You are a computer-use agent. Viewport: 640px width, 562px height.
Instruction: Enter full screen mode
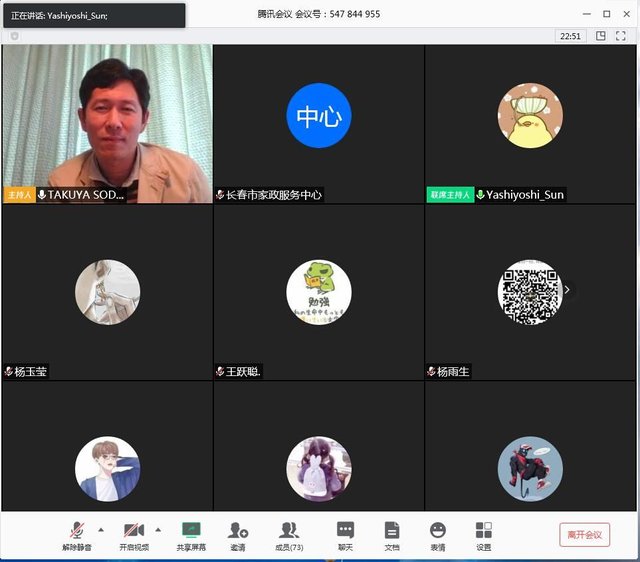pos(623,36)
